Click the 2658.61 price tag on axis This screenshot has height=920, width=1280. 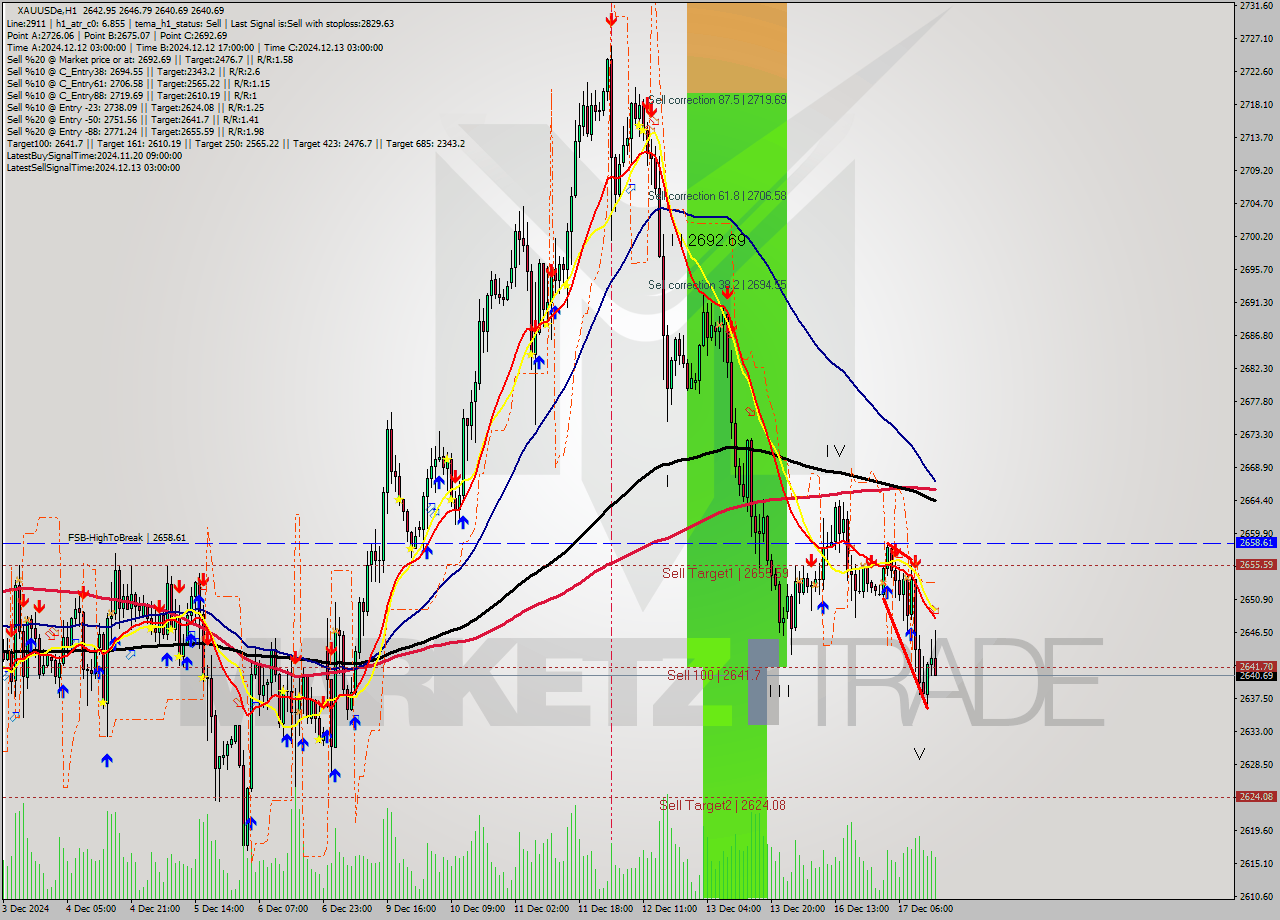pos(1256,542)
